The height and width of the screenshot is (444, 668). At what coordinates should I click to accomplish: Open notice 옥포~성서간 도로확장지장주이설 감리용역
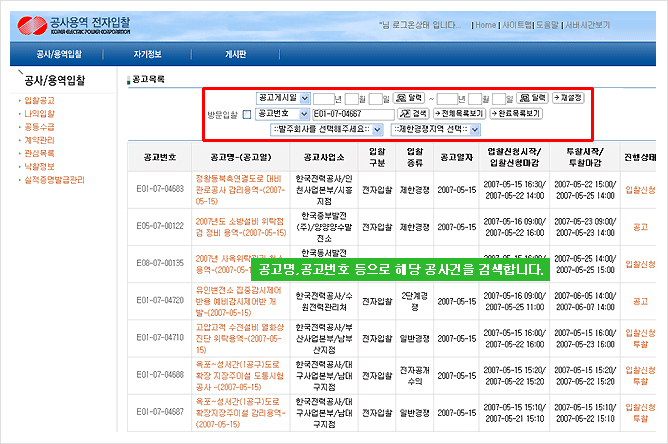point(240,413)
